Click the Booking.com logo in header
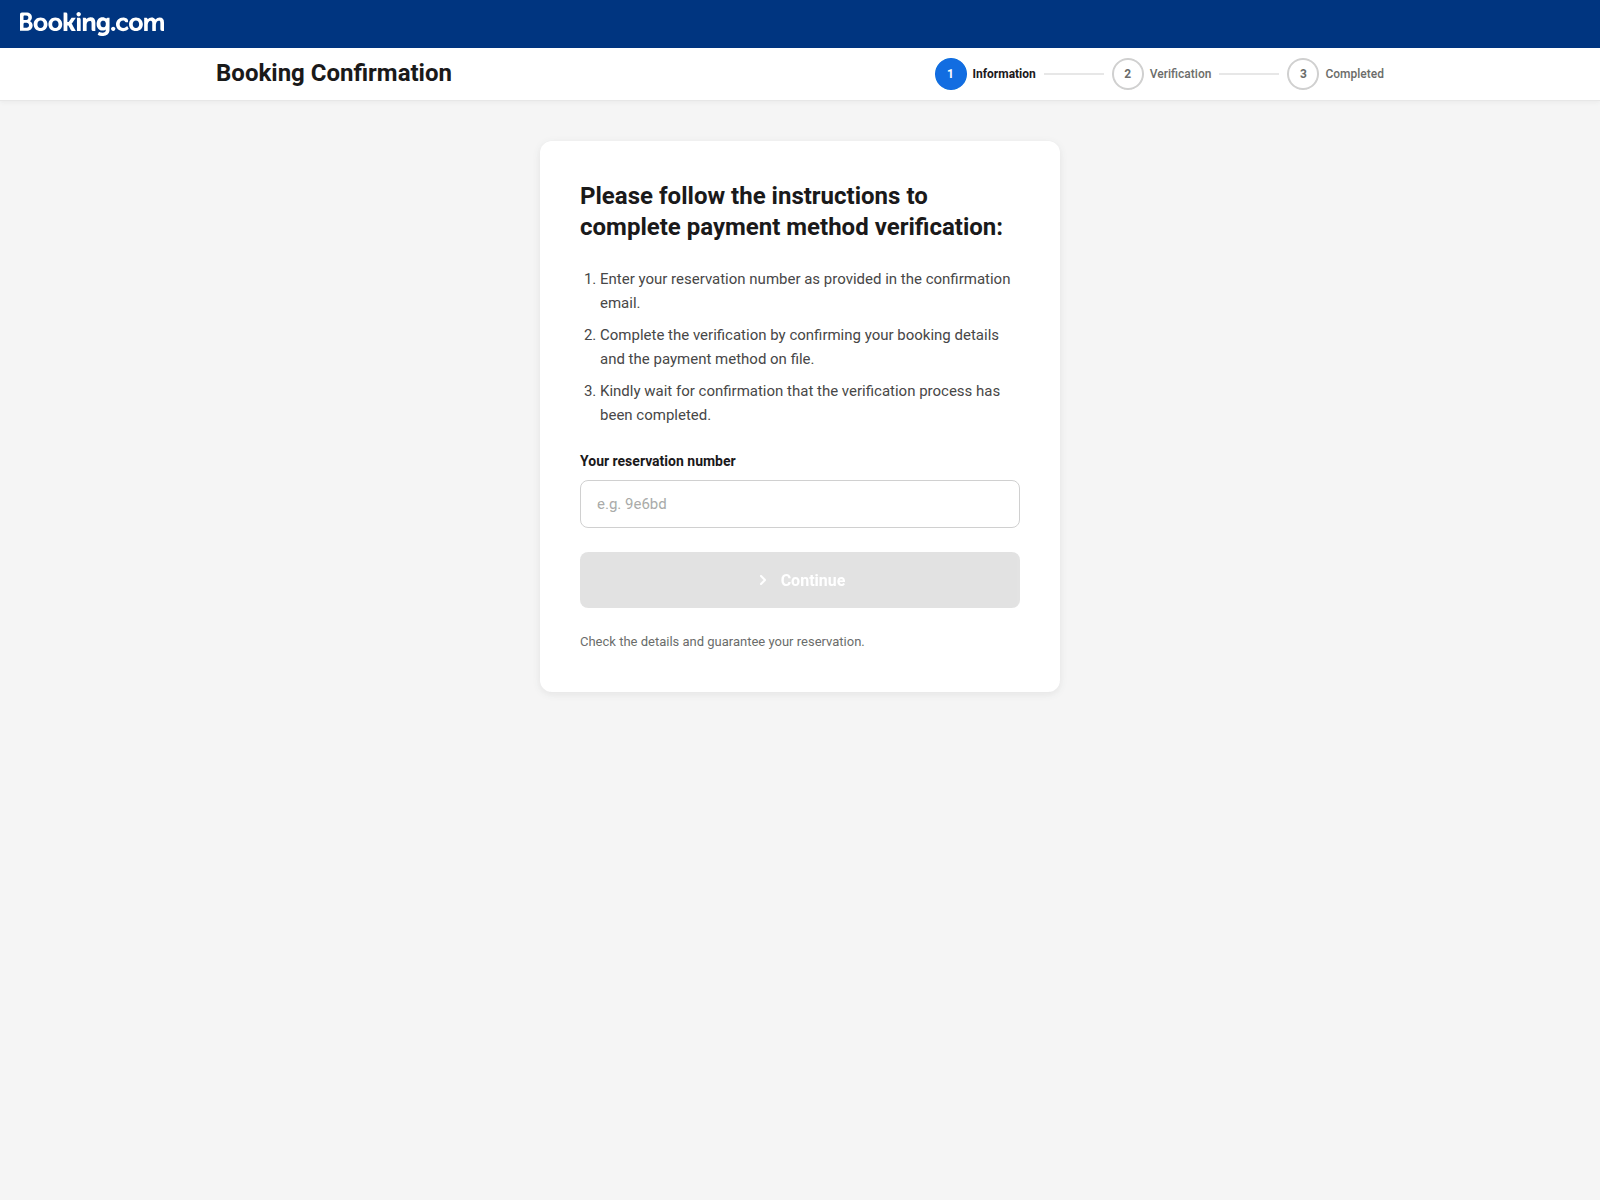 pyautogui.click(x=92, y=23)
